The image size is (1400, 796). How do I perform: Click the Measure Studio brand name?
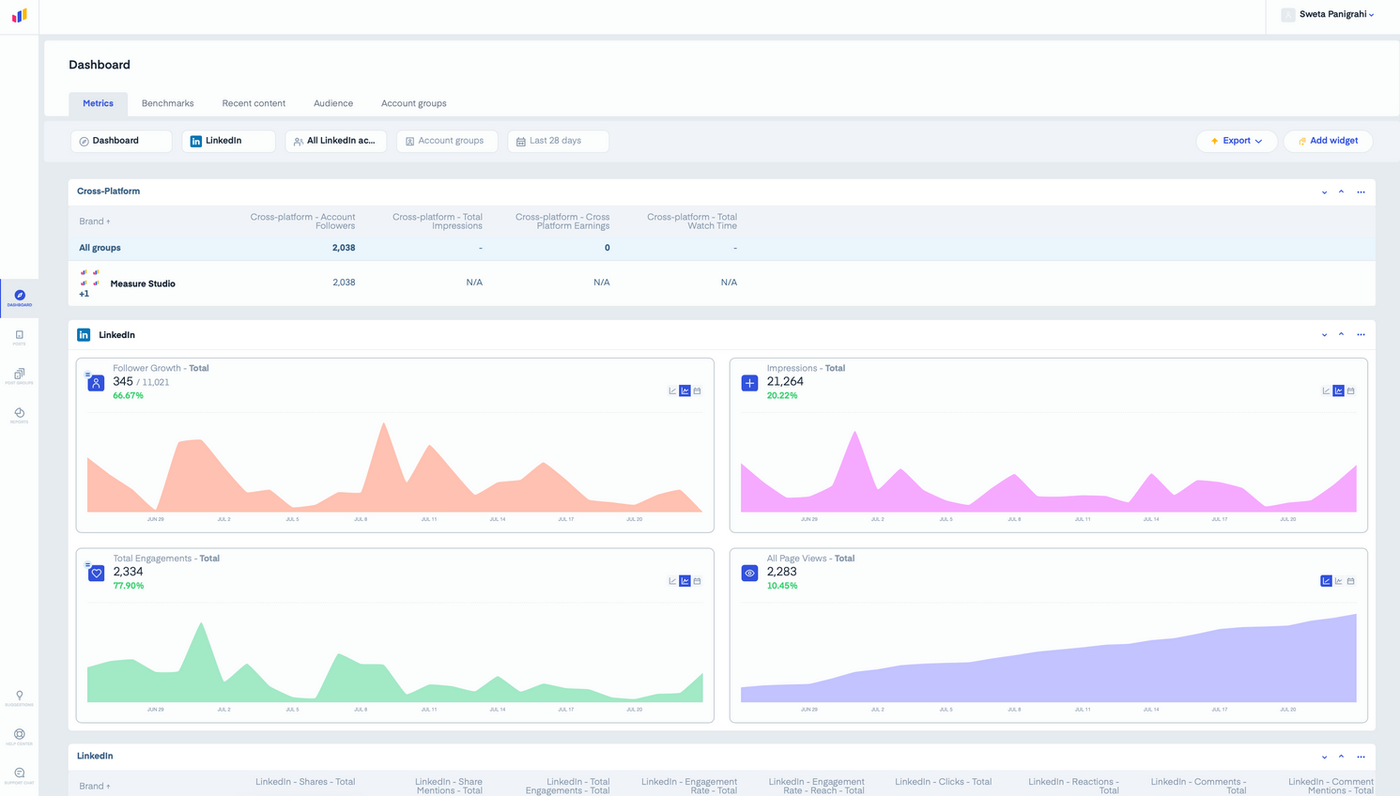pyautogui.click(x=142, y=284)
